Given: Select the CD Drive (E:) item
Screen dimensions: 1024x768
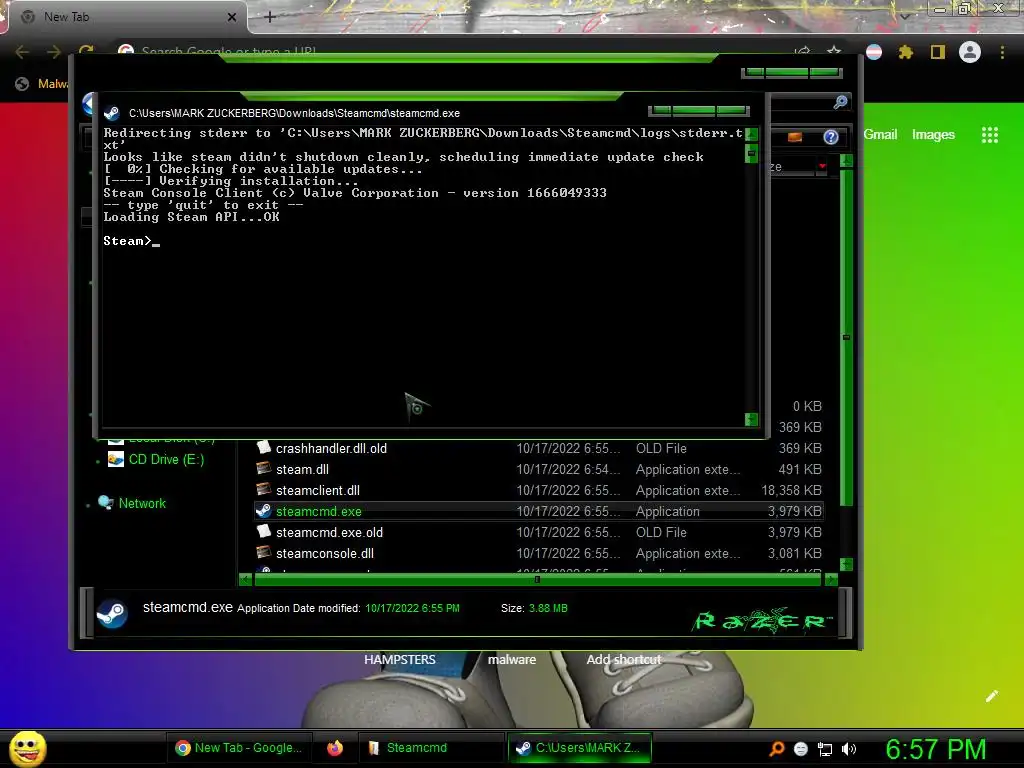Looking at the screenshot, I should 166,460.
